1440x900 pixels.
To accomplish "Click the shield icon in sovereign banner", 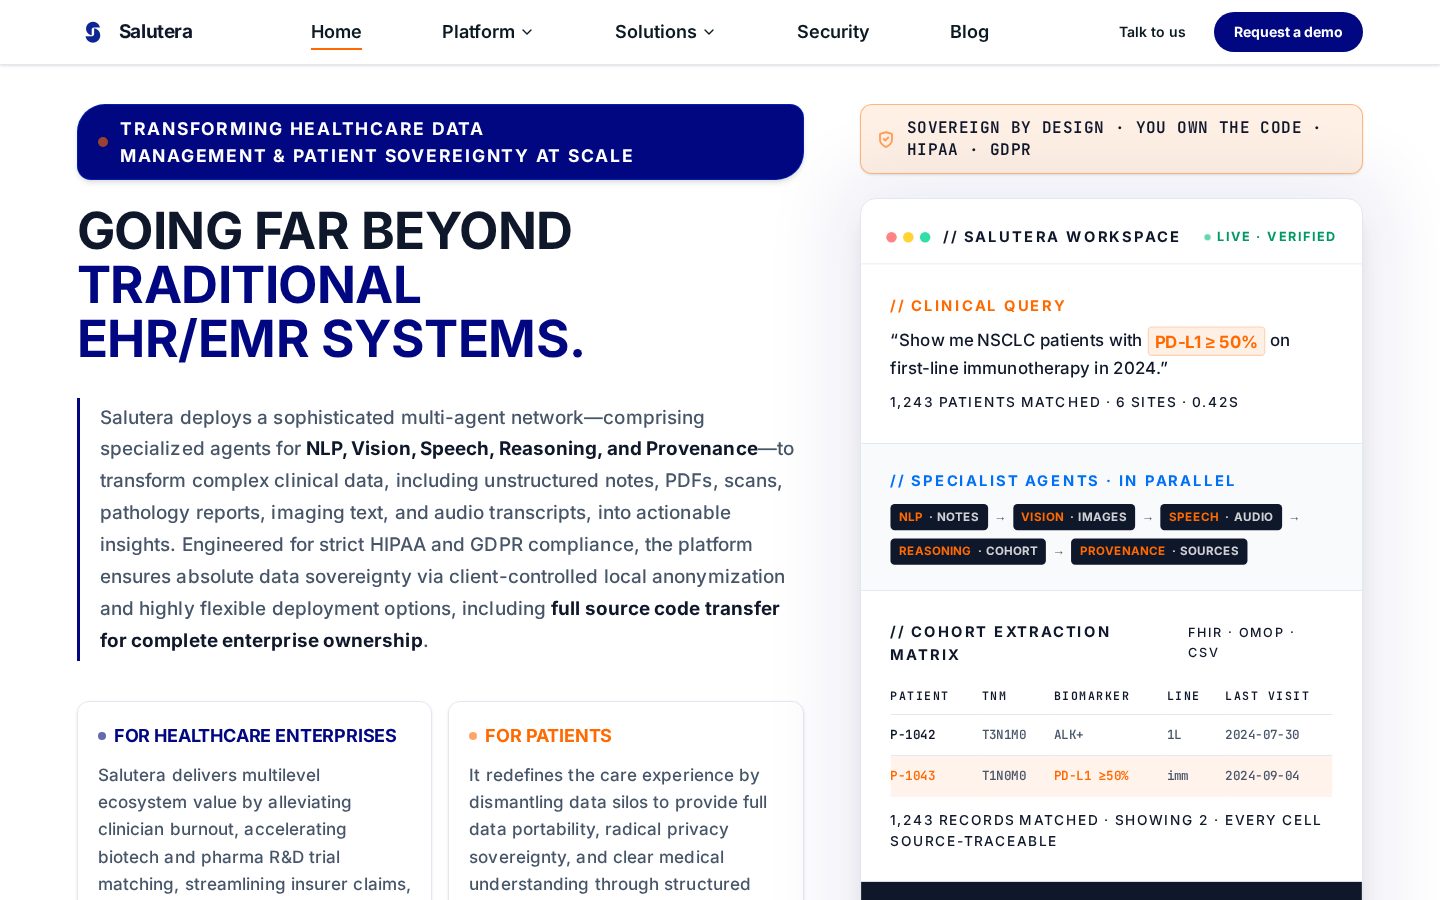I will pos(886,139).
